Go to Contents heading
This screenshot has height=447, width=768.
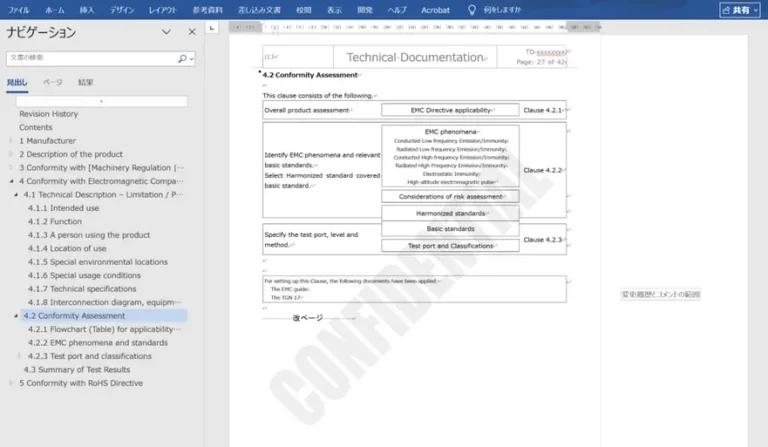pos(35,127)
